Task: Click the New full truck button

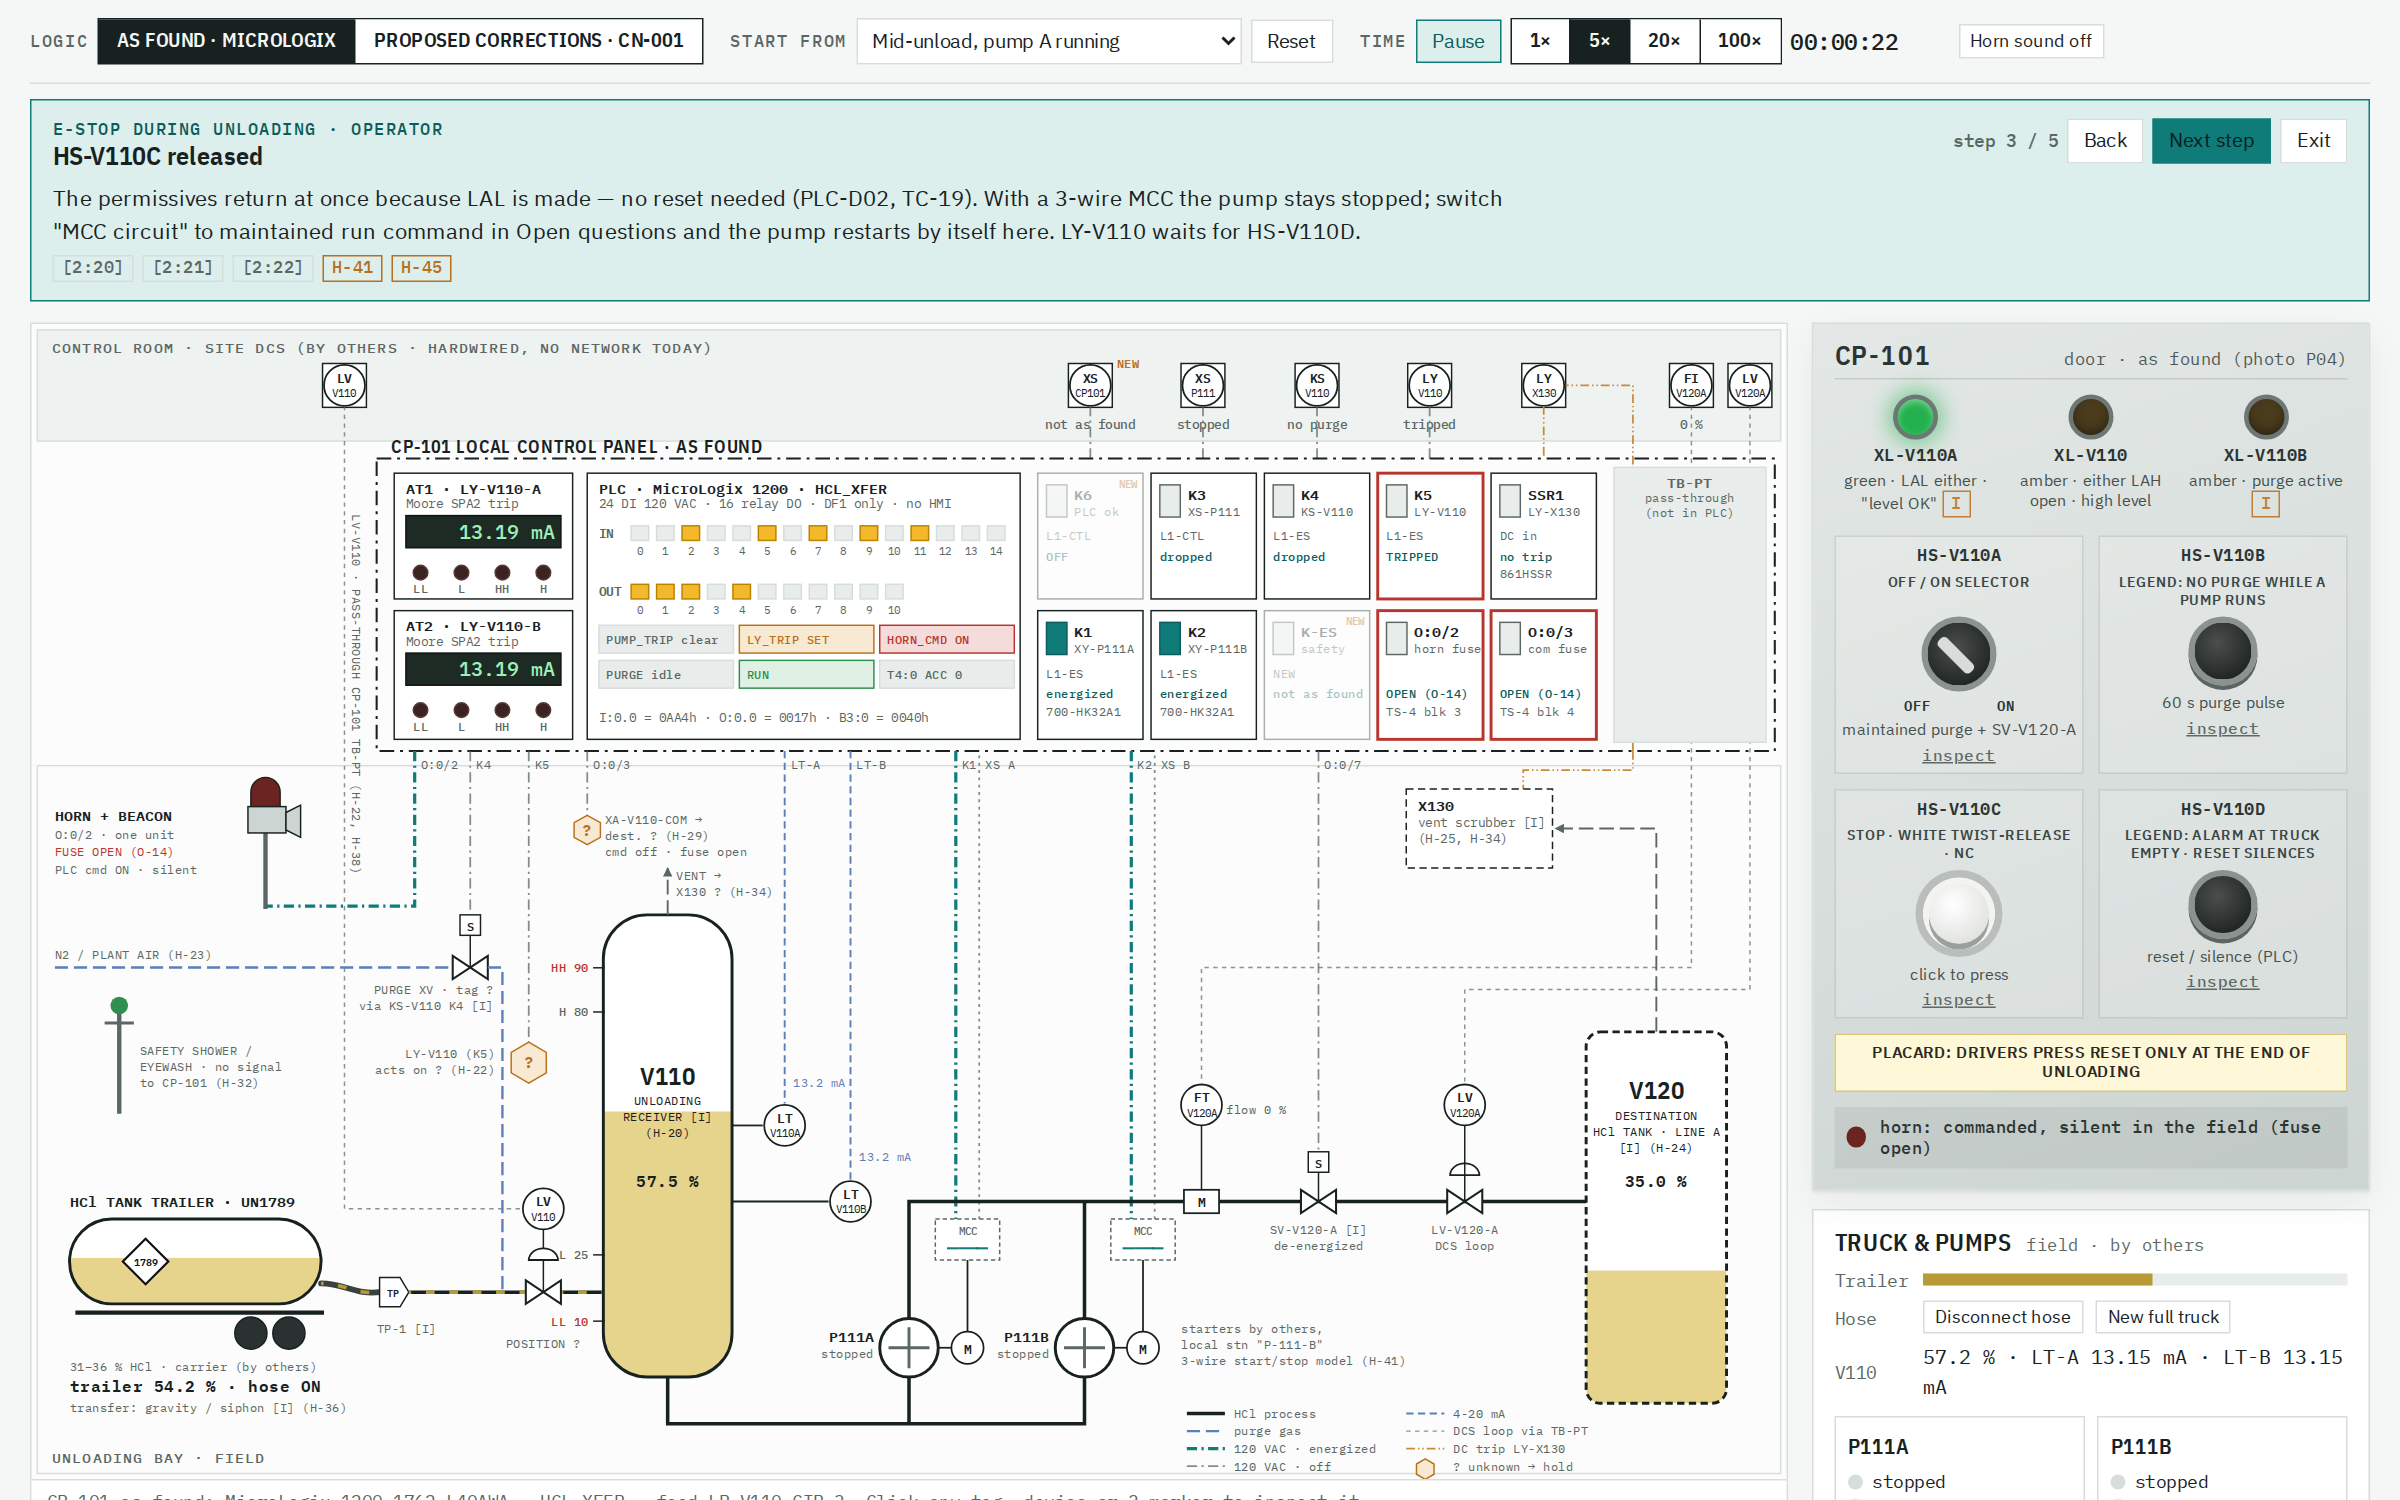Action: (2163, 1317)
